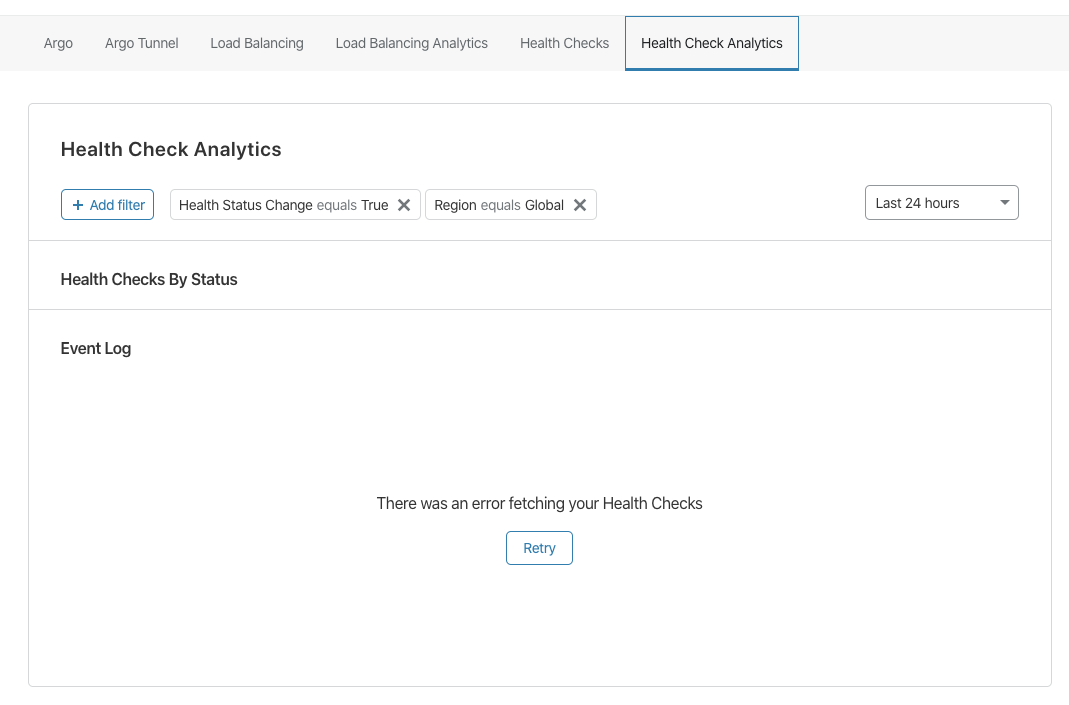Click the Health Checks By Status heading
The width and height of the screenshot is (1069, 705).
coord(149,280)
